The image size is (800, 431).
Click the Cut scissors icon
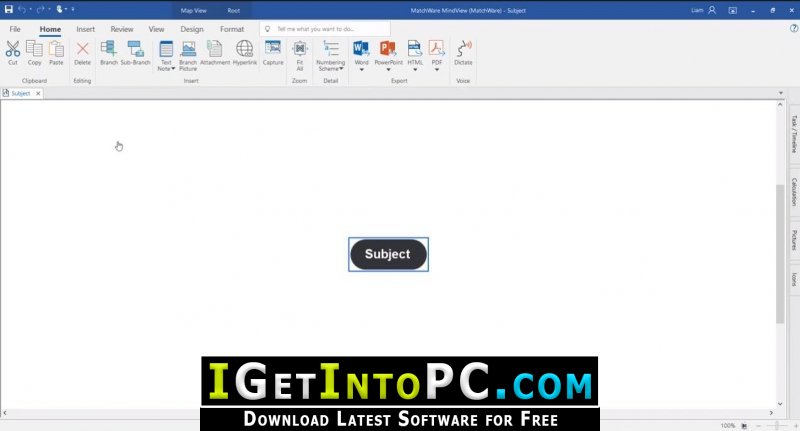point(13,49)
